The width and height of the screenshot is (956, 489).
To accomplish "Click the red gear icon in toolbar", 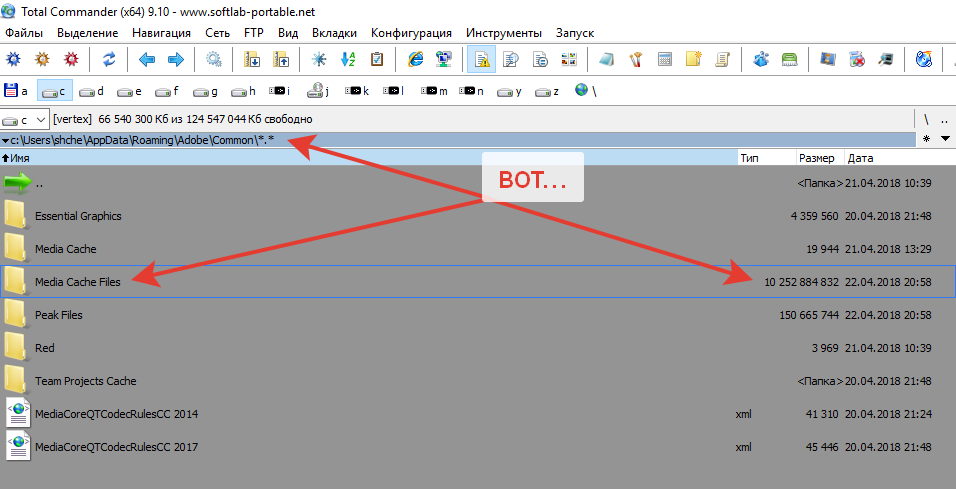I will point(71,59).
